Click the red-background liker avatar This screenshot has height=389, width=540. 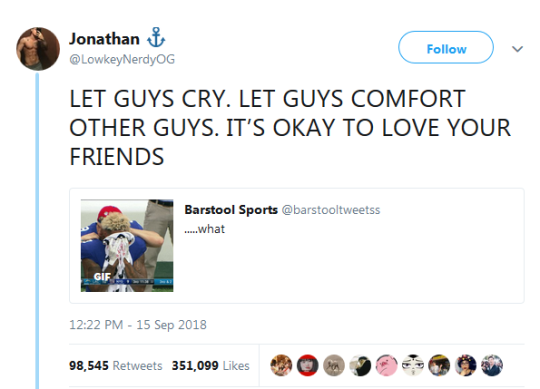coord(308,365)
